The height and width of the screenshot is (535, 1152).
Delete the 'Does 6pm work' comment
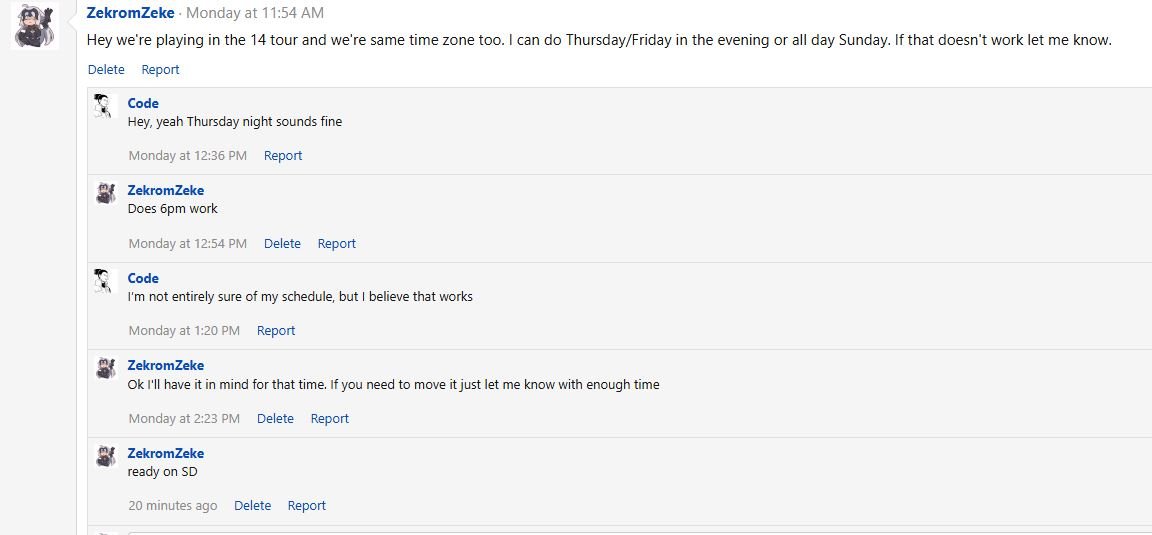282,243
